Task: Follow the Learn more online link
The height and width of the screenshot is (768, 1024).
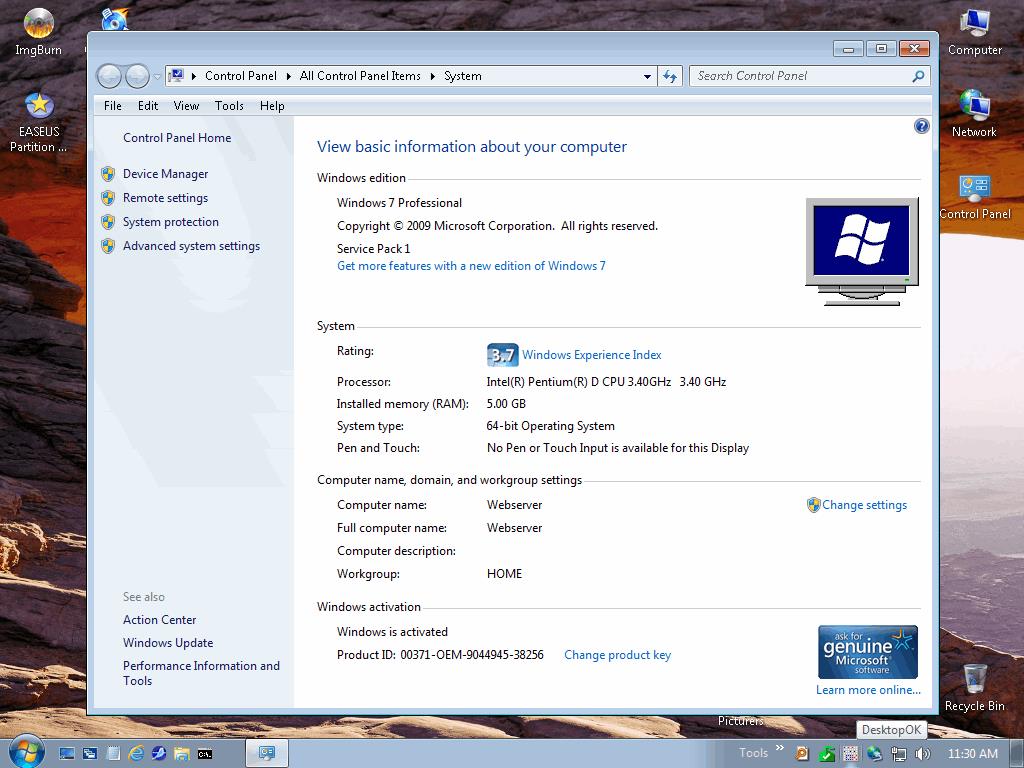Action: (868, 690)
